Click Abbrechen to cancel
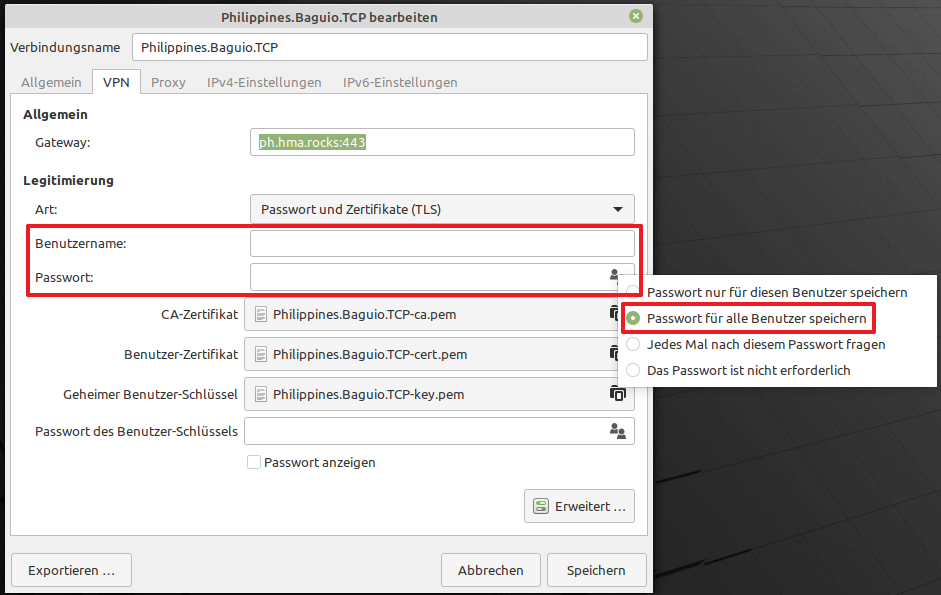The height and width of the screenshot is (595, 941). tap(491, 570)
